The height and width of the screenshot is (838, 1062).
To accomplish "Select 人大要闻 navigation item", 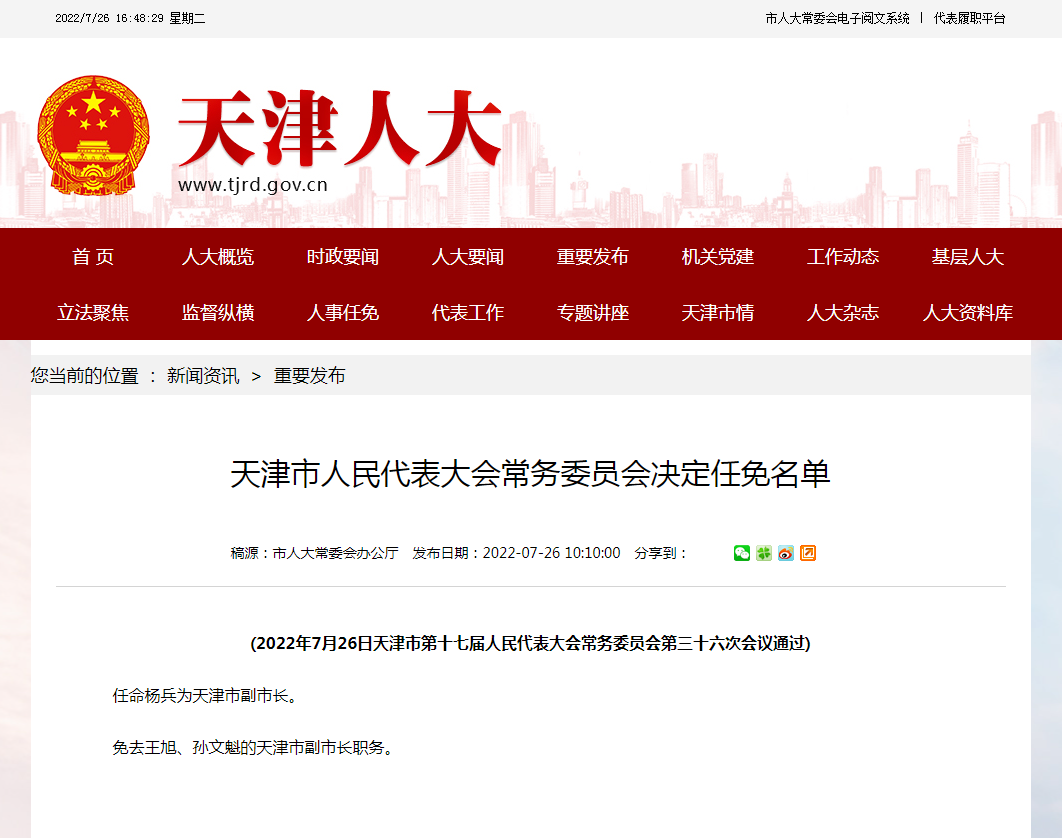I will point(468,257).
